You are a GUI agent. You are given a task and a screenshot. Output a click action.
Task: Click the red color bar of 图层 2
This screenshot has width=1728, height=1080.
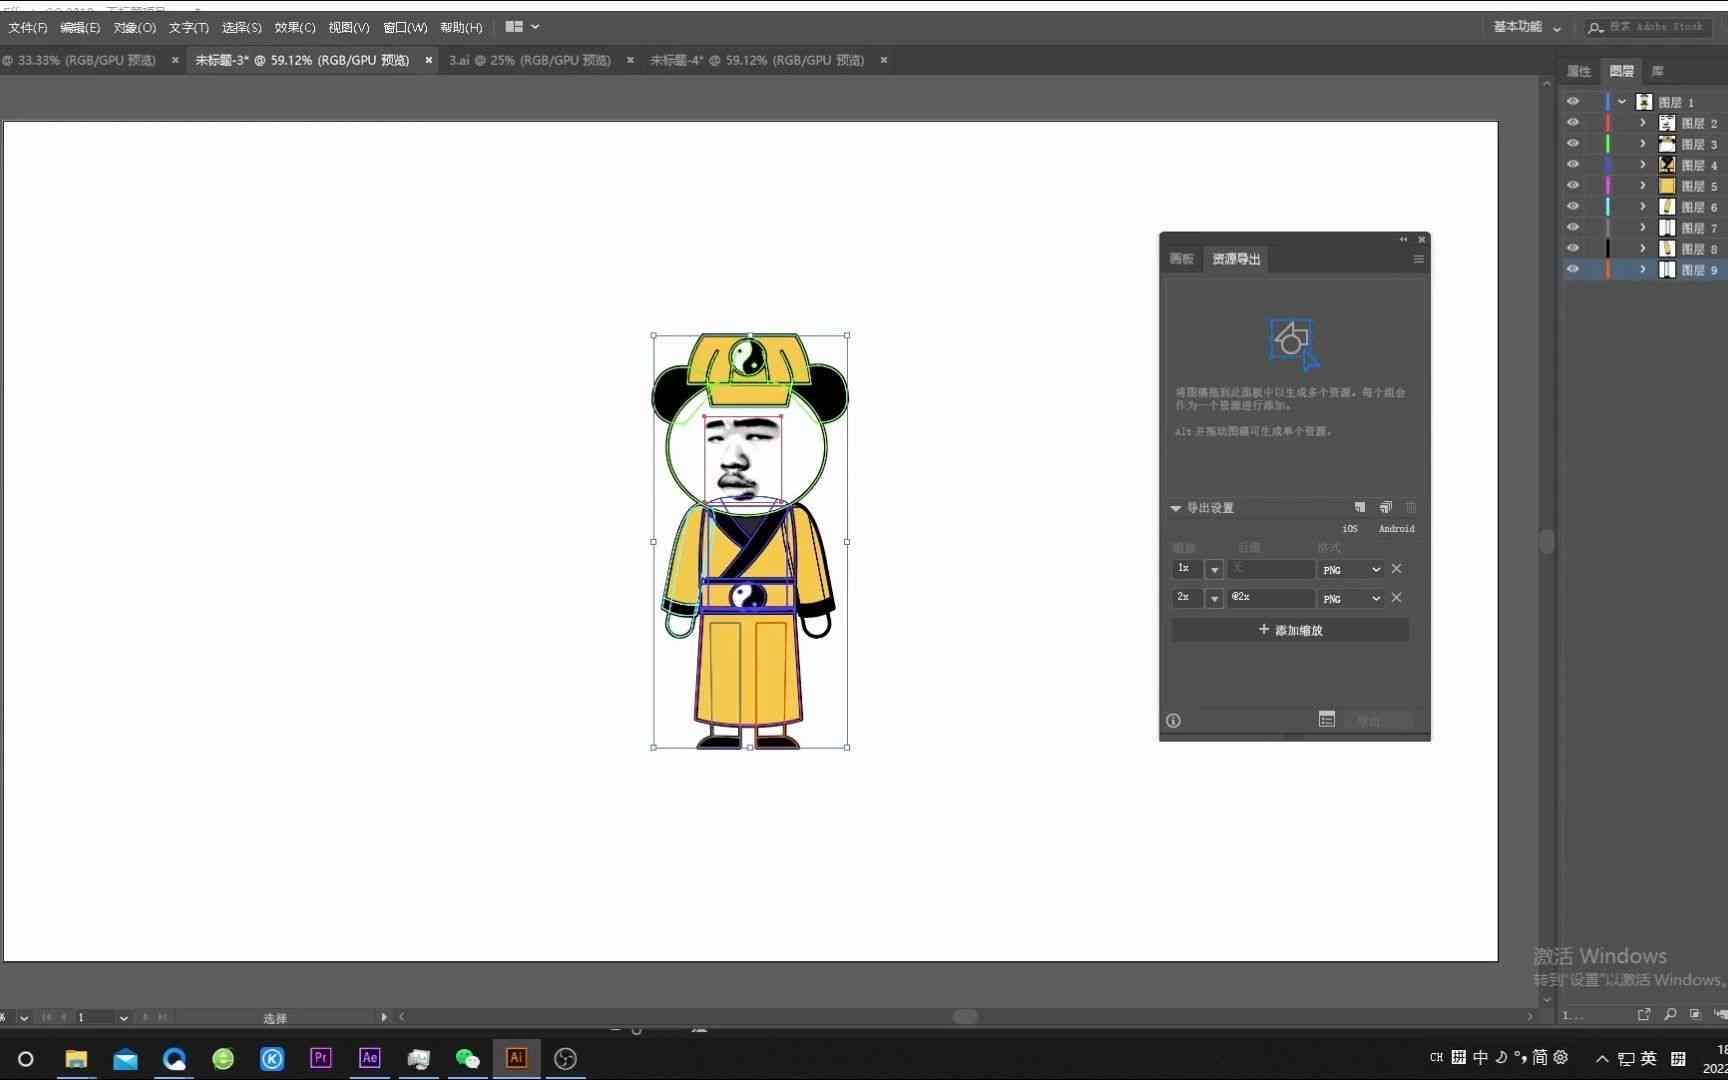pyautogui.click(x=1608, y=123)
